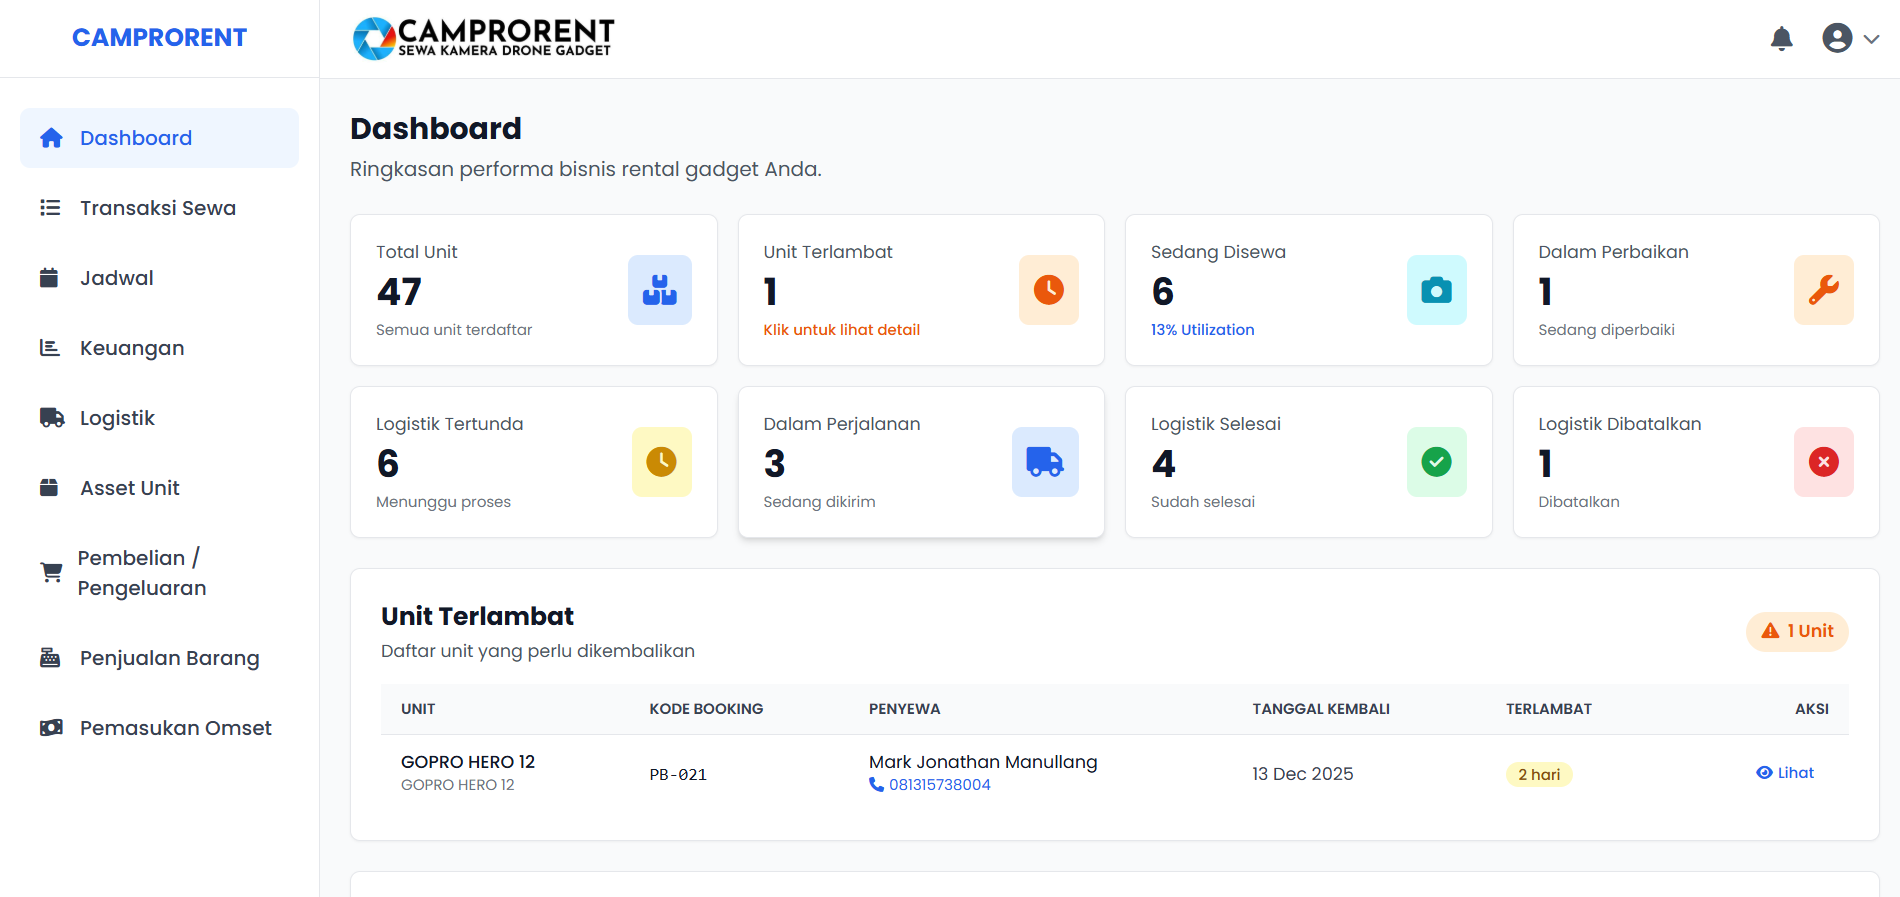Click phone number 081315738004
Viewport: 1900px width, 897px height.
939,785
